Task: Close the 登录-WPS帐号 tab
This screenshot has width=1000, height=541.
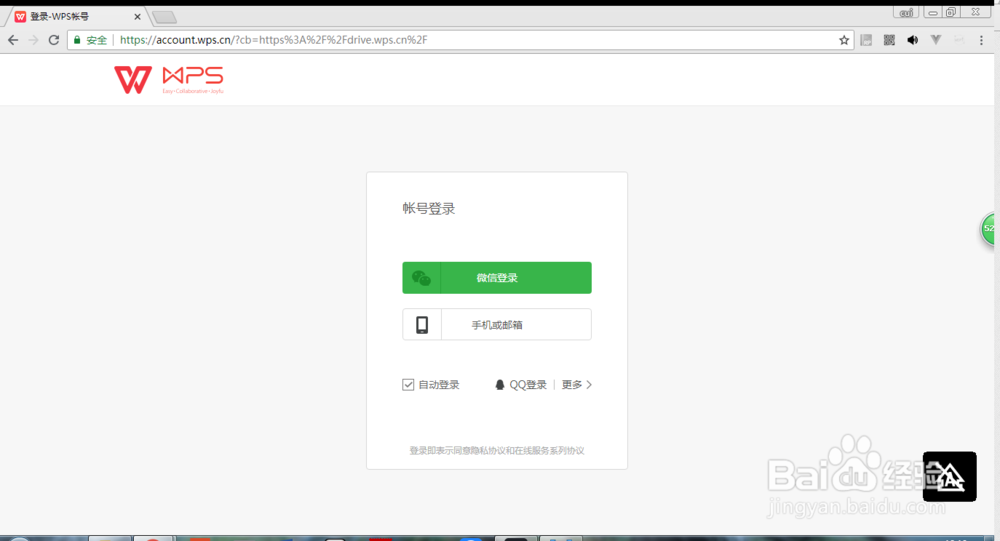Action: coord(137,17)
